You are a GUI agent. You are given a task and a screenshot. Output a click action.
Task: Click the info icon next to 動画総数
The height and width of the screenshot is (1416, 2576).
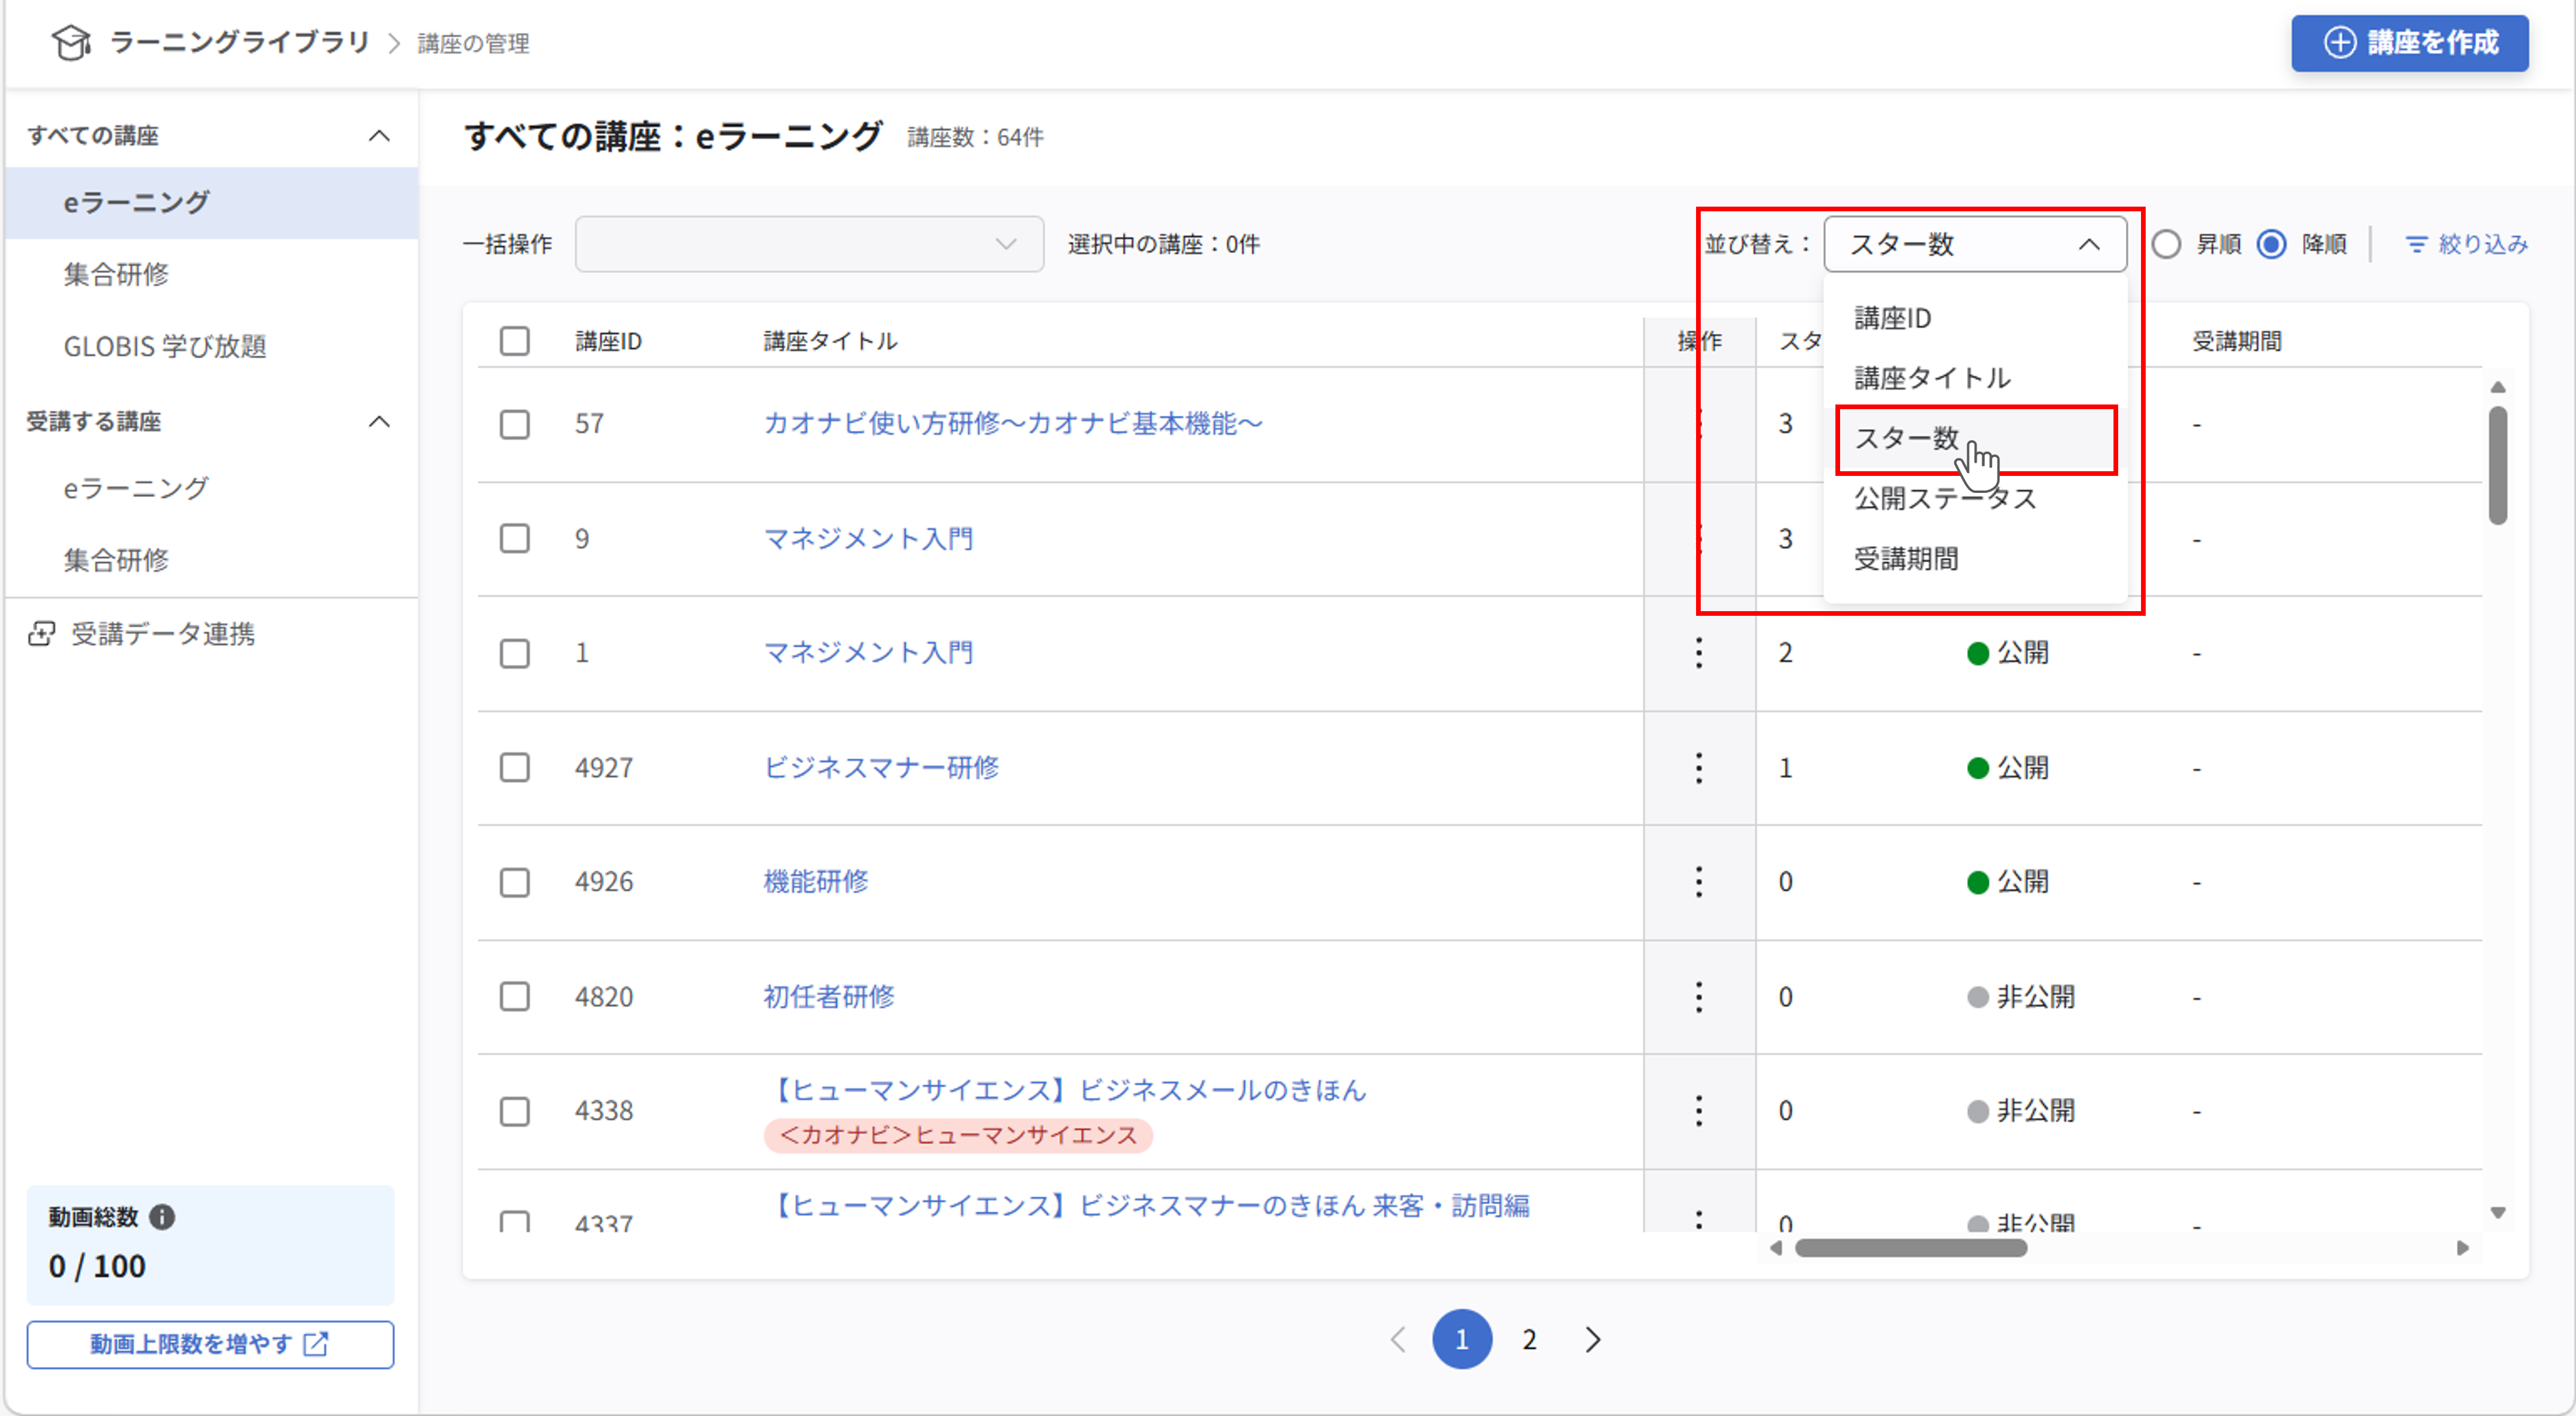tap(162, 1216)
